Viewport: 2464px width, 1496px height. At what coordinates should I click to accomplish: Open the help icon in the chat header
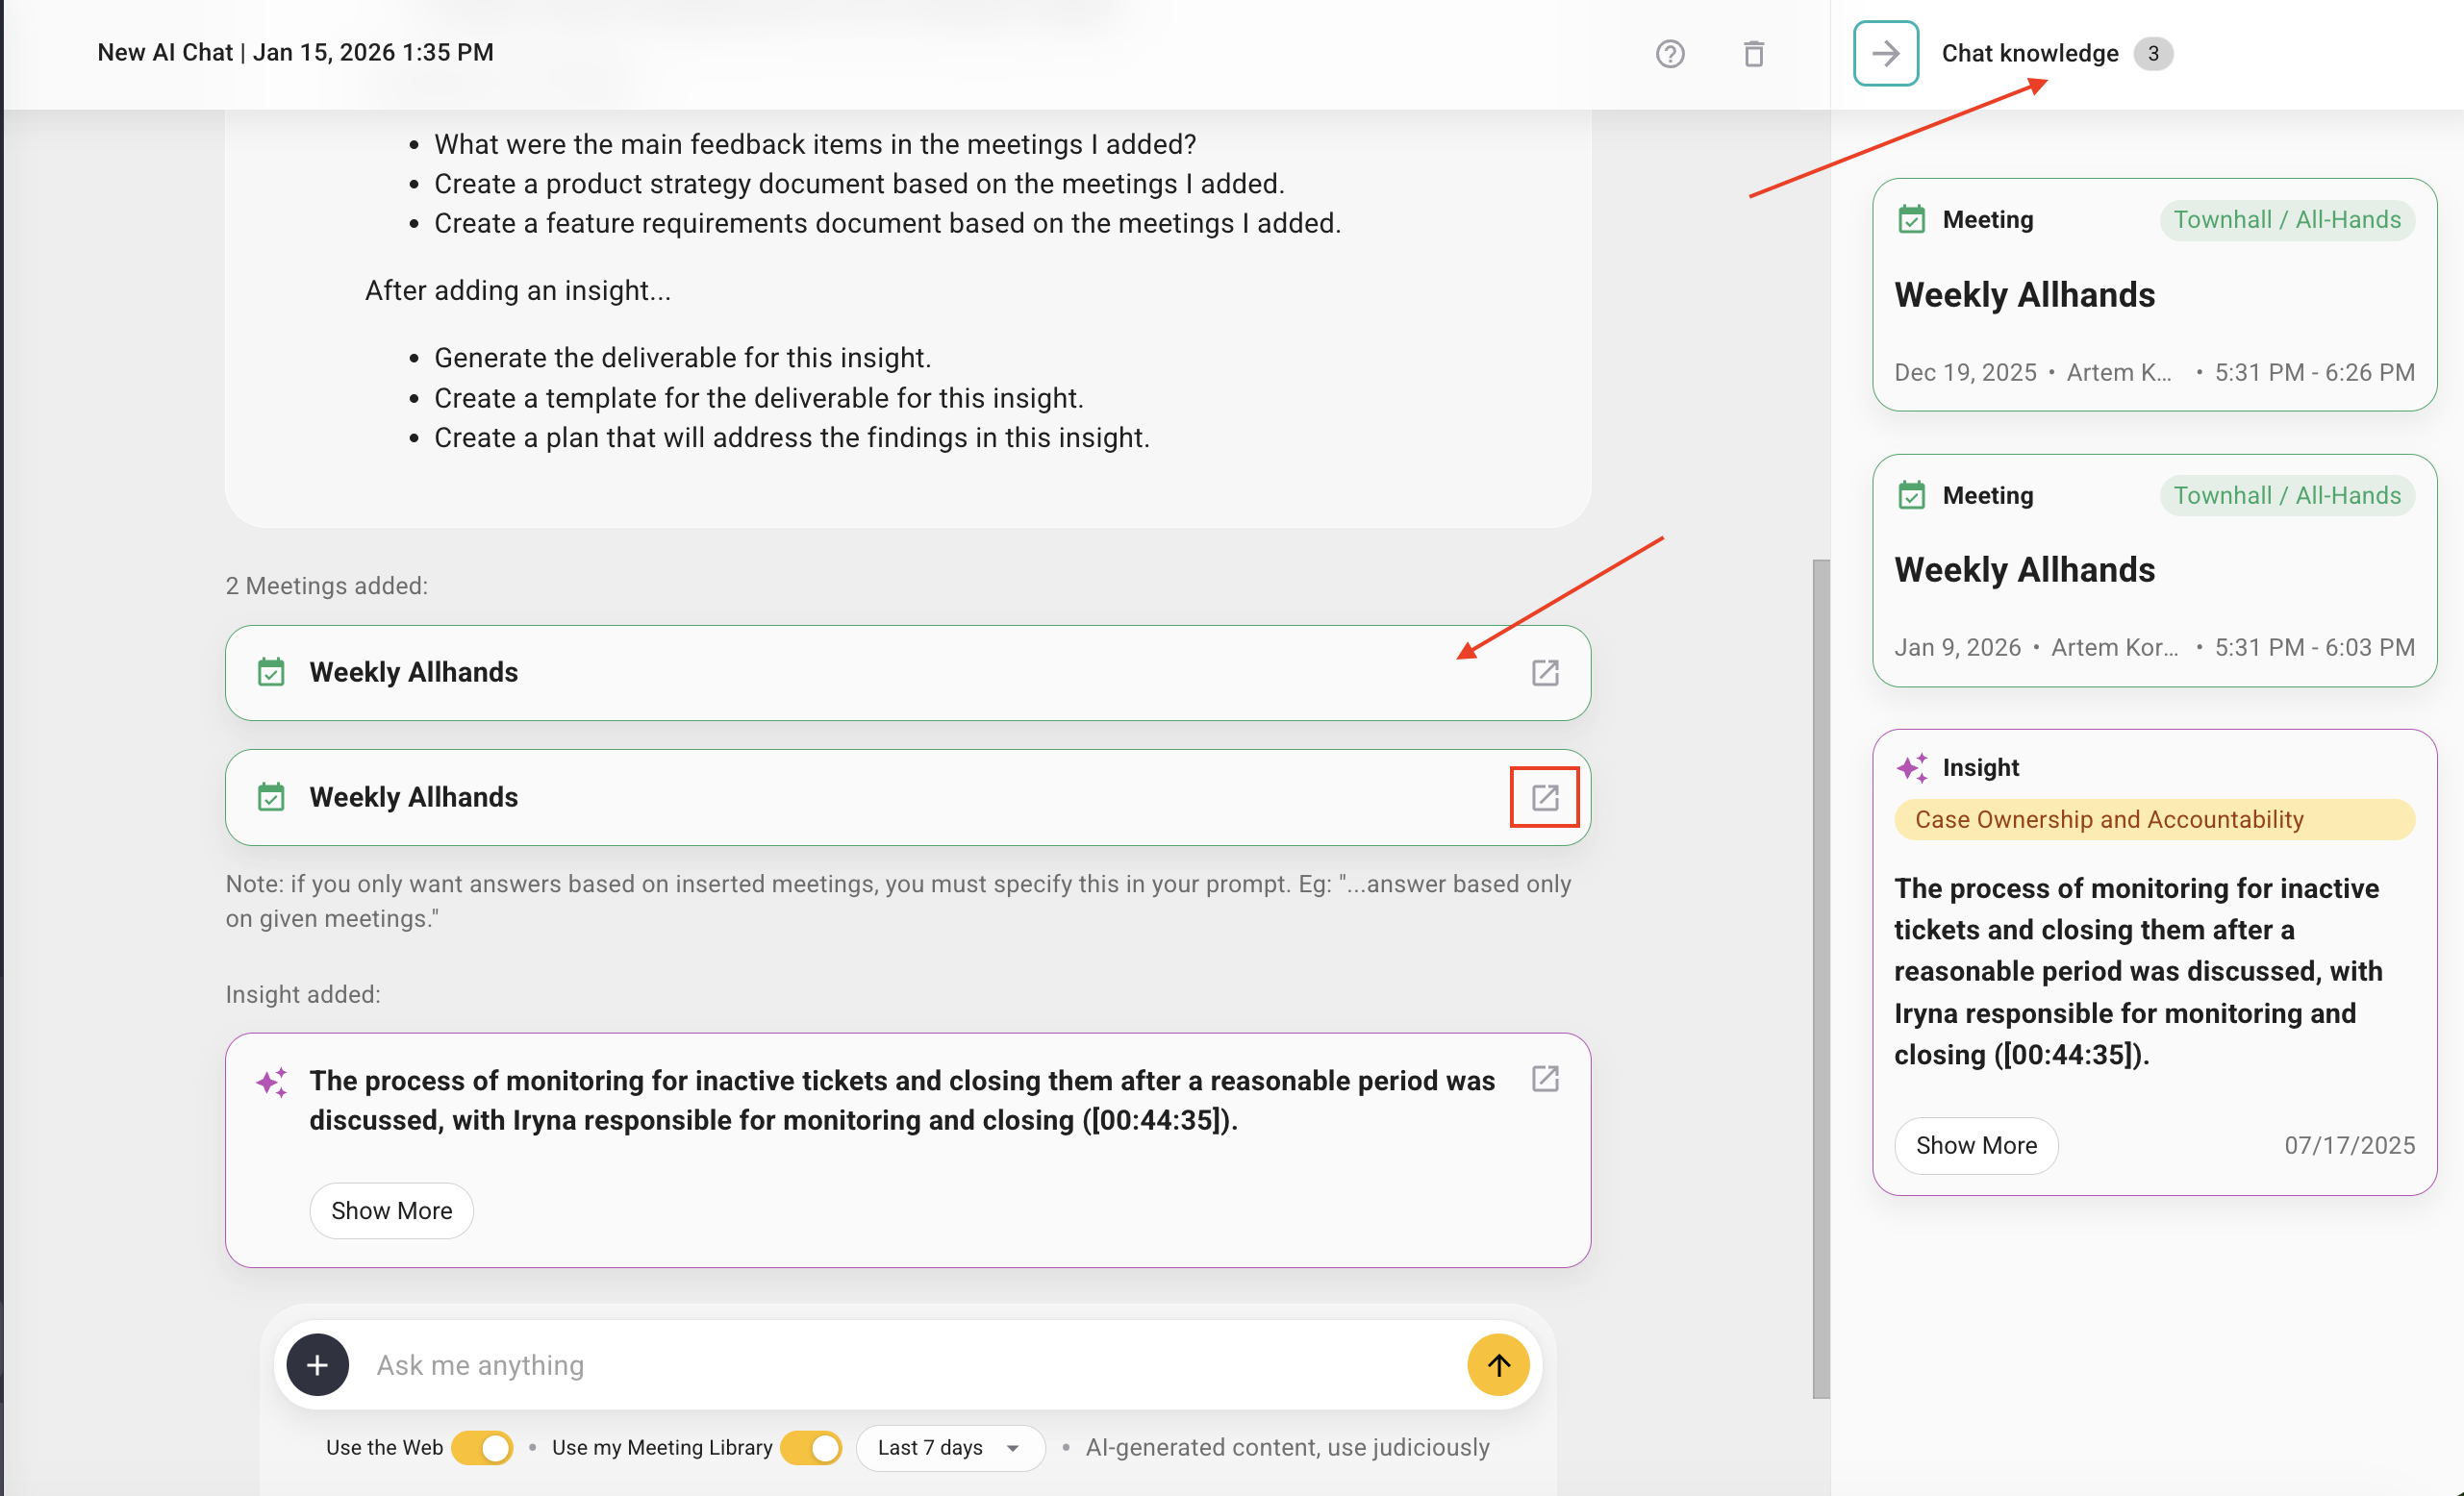pyautogui.click(x=1670, y=54)
